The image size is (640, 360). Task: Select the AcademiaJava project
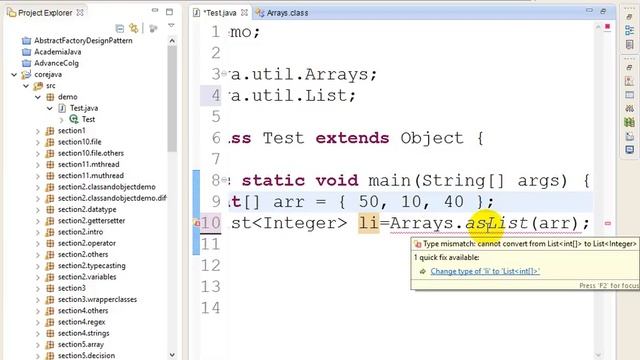pos(58,52)
